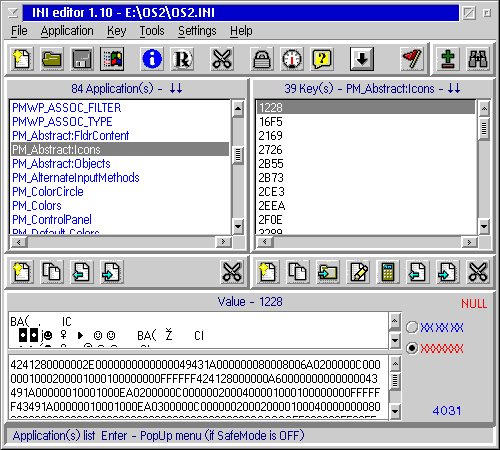Open the yellow question mark help icon
500x450 pixels.
point(322,59)
